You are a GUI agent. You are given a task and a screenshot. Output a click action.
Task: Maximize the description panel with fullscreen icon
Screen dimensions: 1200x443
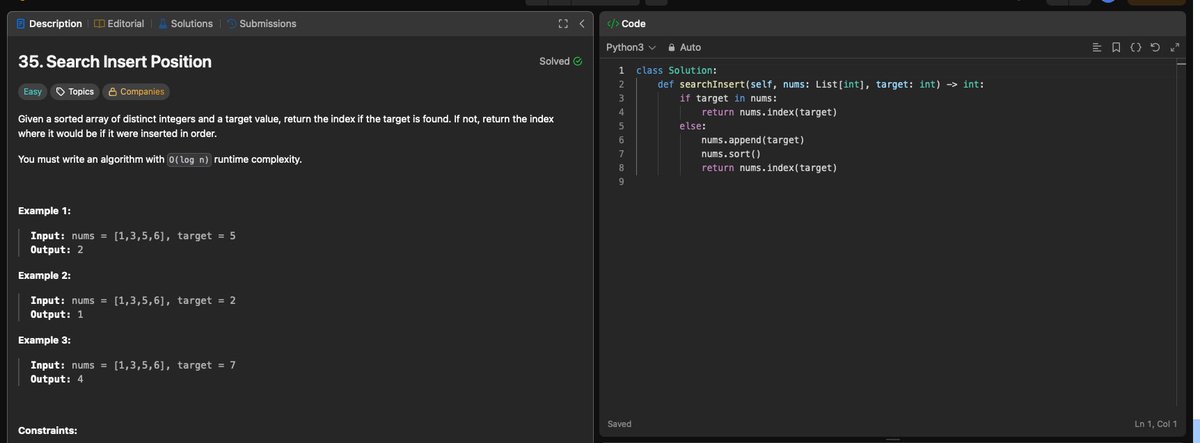pyautogui.click(x=563, y=23)
